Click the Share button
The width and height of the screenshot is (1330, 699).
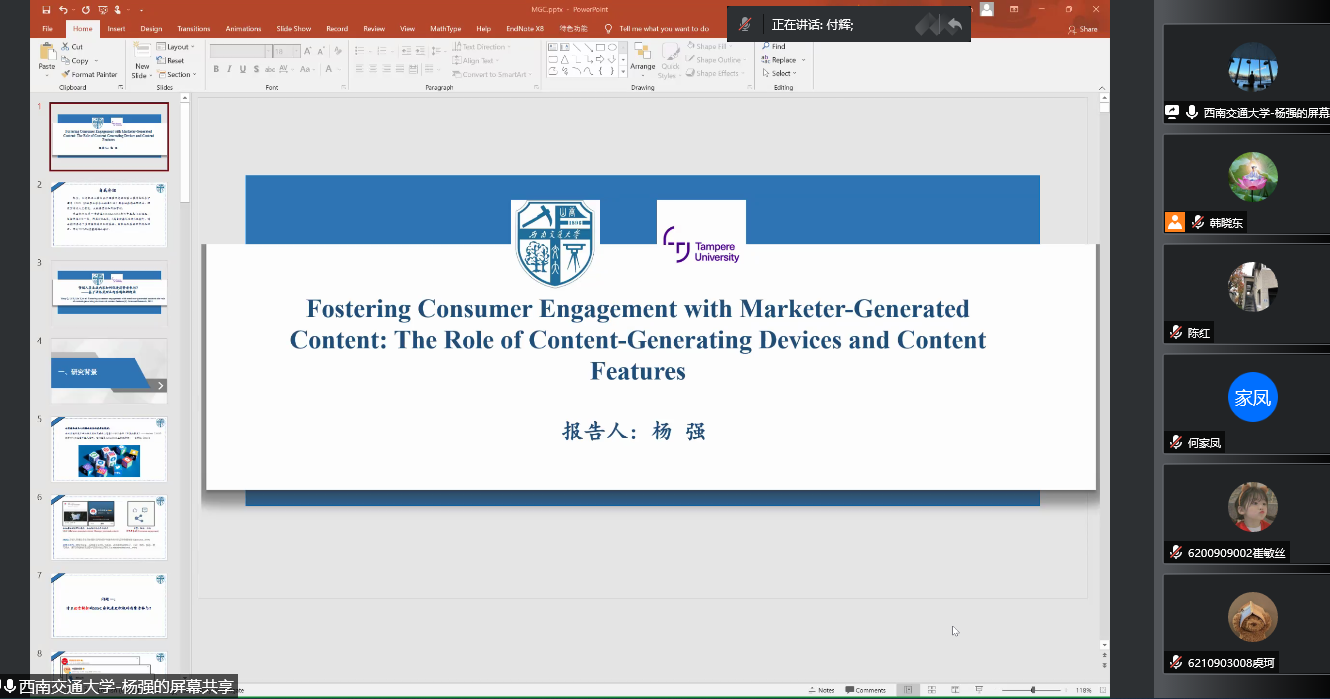pyautogui.click(x=1083, y=29)
